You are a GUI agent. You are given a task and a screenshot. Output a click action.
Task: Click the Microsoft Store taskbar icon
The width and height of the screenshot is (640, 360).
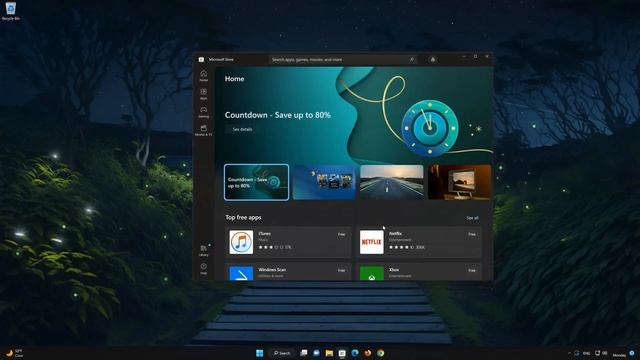342,353
